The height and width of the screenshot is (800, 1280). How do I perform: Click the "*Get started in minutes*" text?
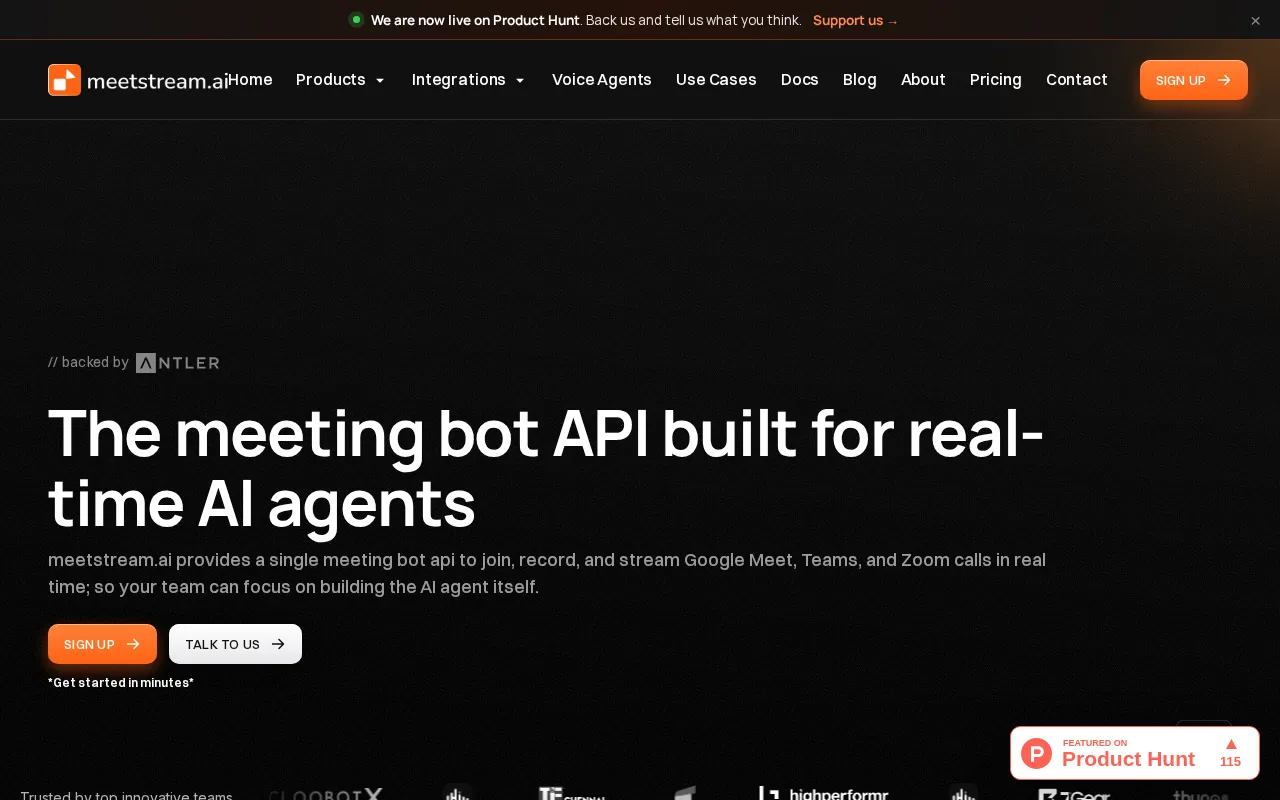121,683
